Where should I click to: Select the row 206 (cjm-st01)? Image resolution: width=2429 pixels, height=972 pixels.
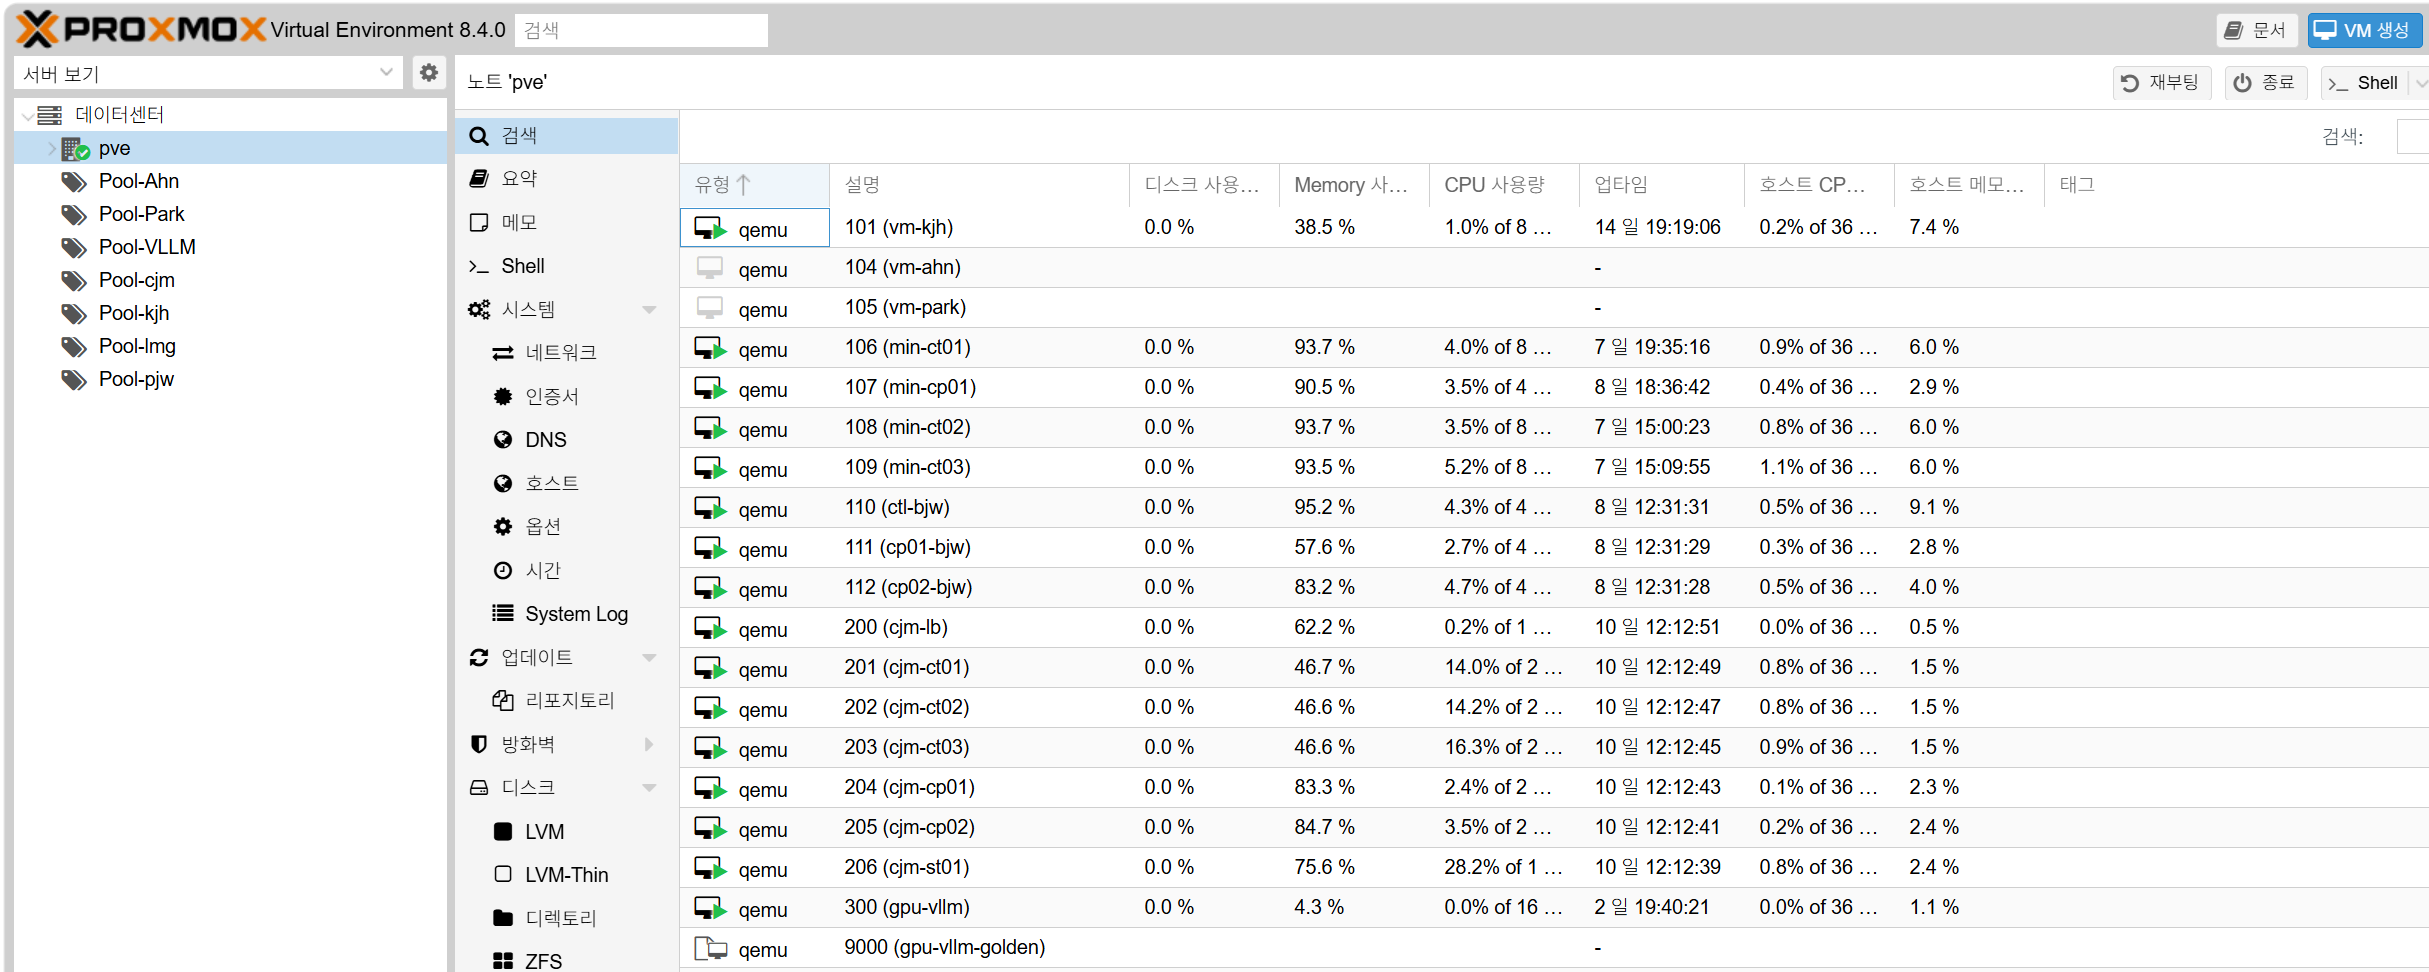[x=1554, y=868]
